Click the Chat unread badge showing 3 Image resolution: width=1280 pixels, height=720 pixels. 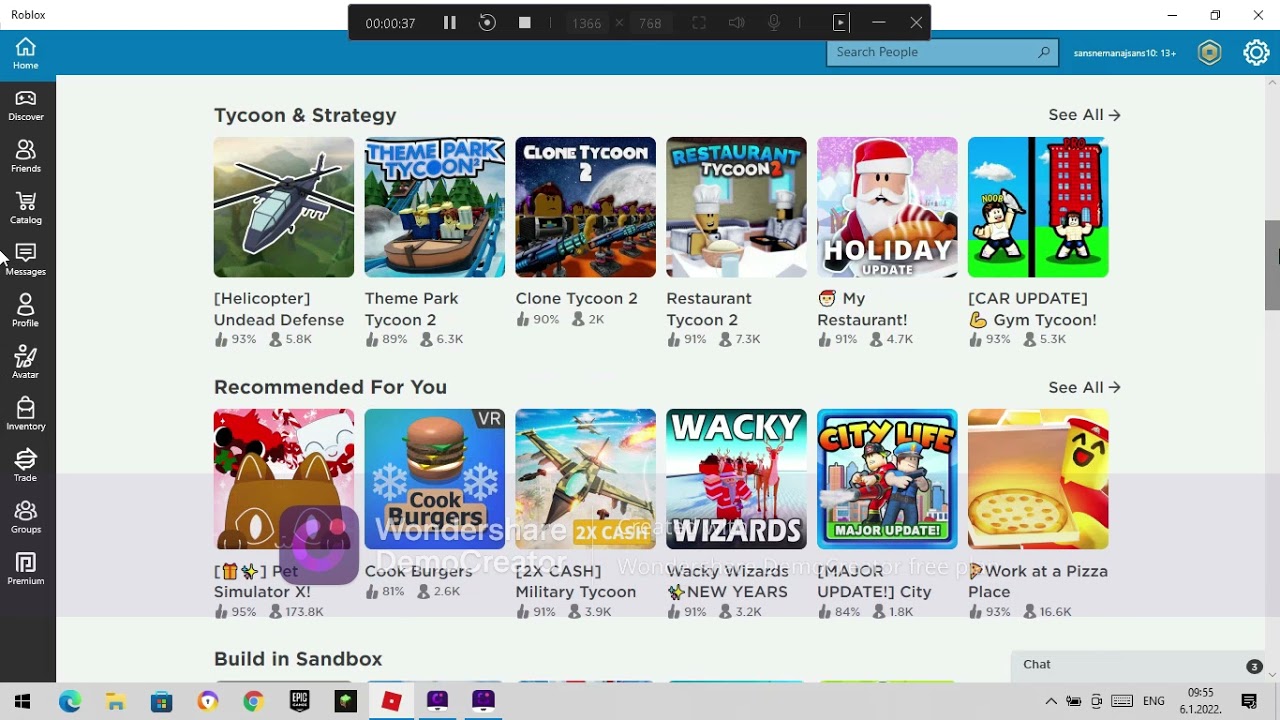click(x=1254, y=666)
